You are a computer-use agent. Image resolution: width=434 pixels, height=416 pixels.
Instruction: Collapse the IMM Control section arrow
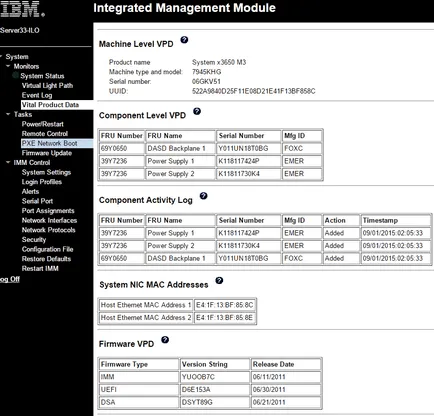click(8, 162)
